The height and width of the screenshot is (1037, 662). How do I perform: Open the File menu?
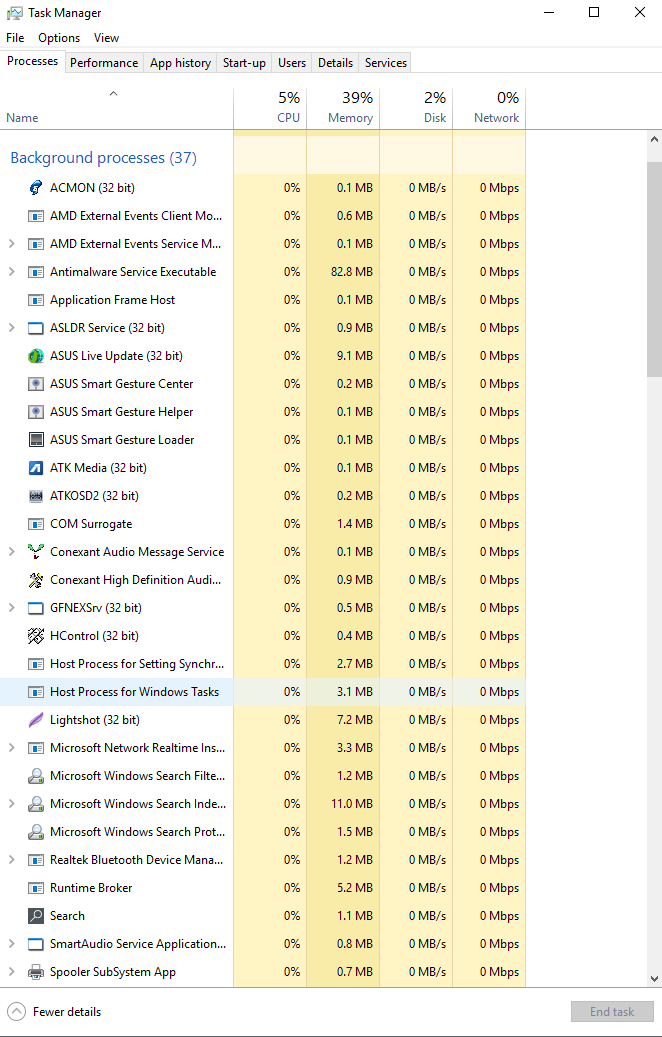(15, 38)
